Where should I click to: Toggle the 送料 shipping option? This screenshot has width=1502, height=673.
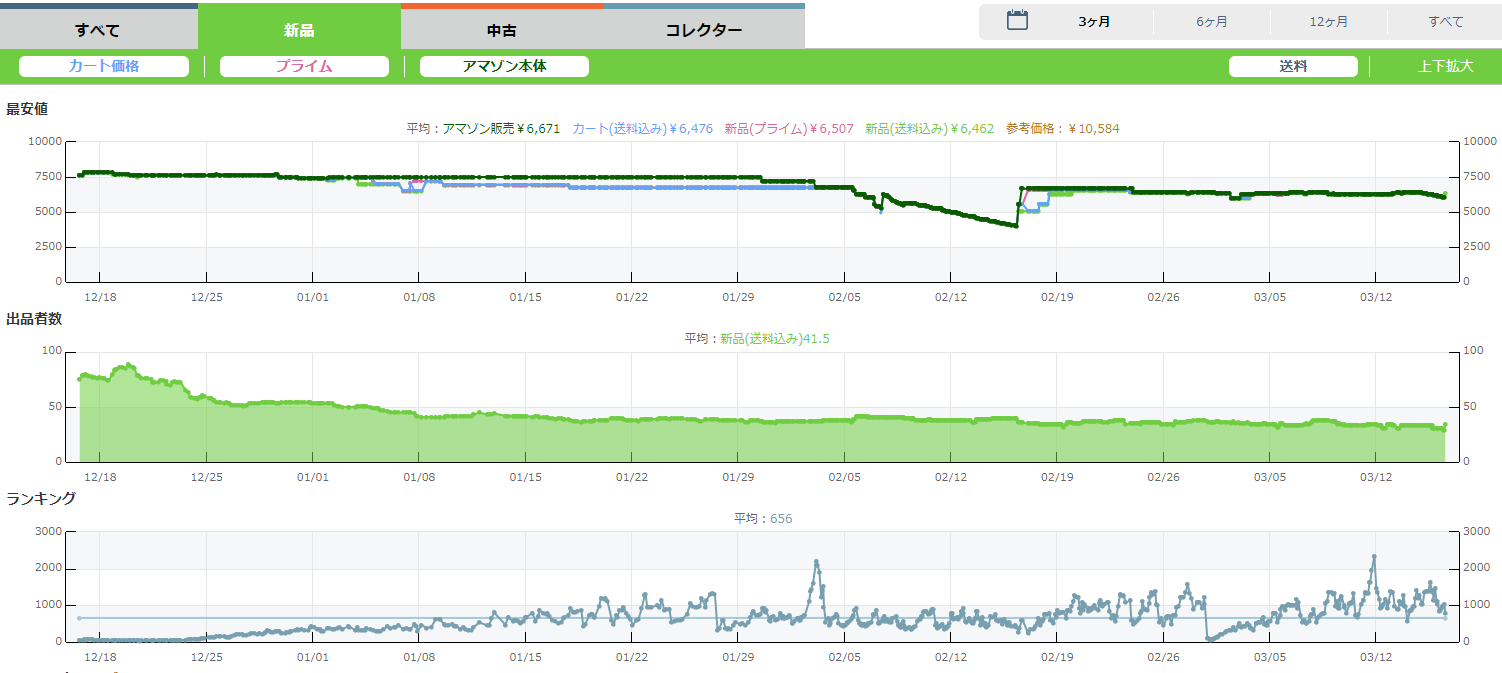pyautogui.click(x=1293, y=66)
